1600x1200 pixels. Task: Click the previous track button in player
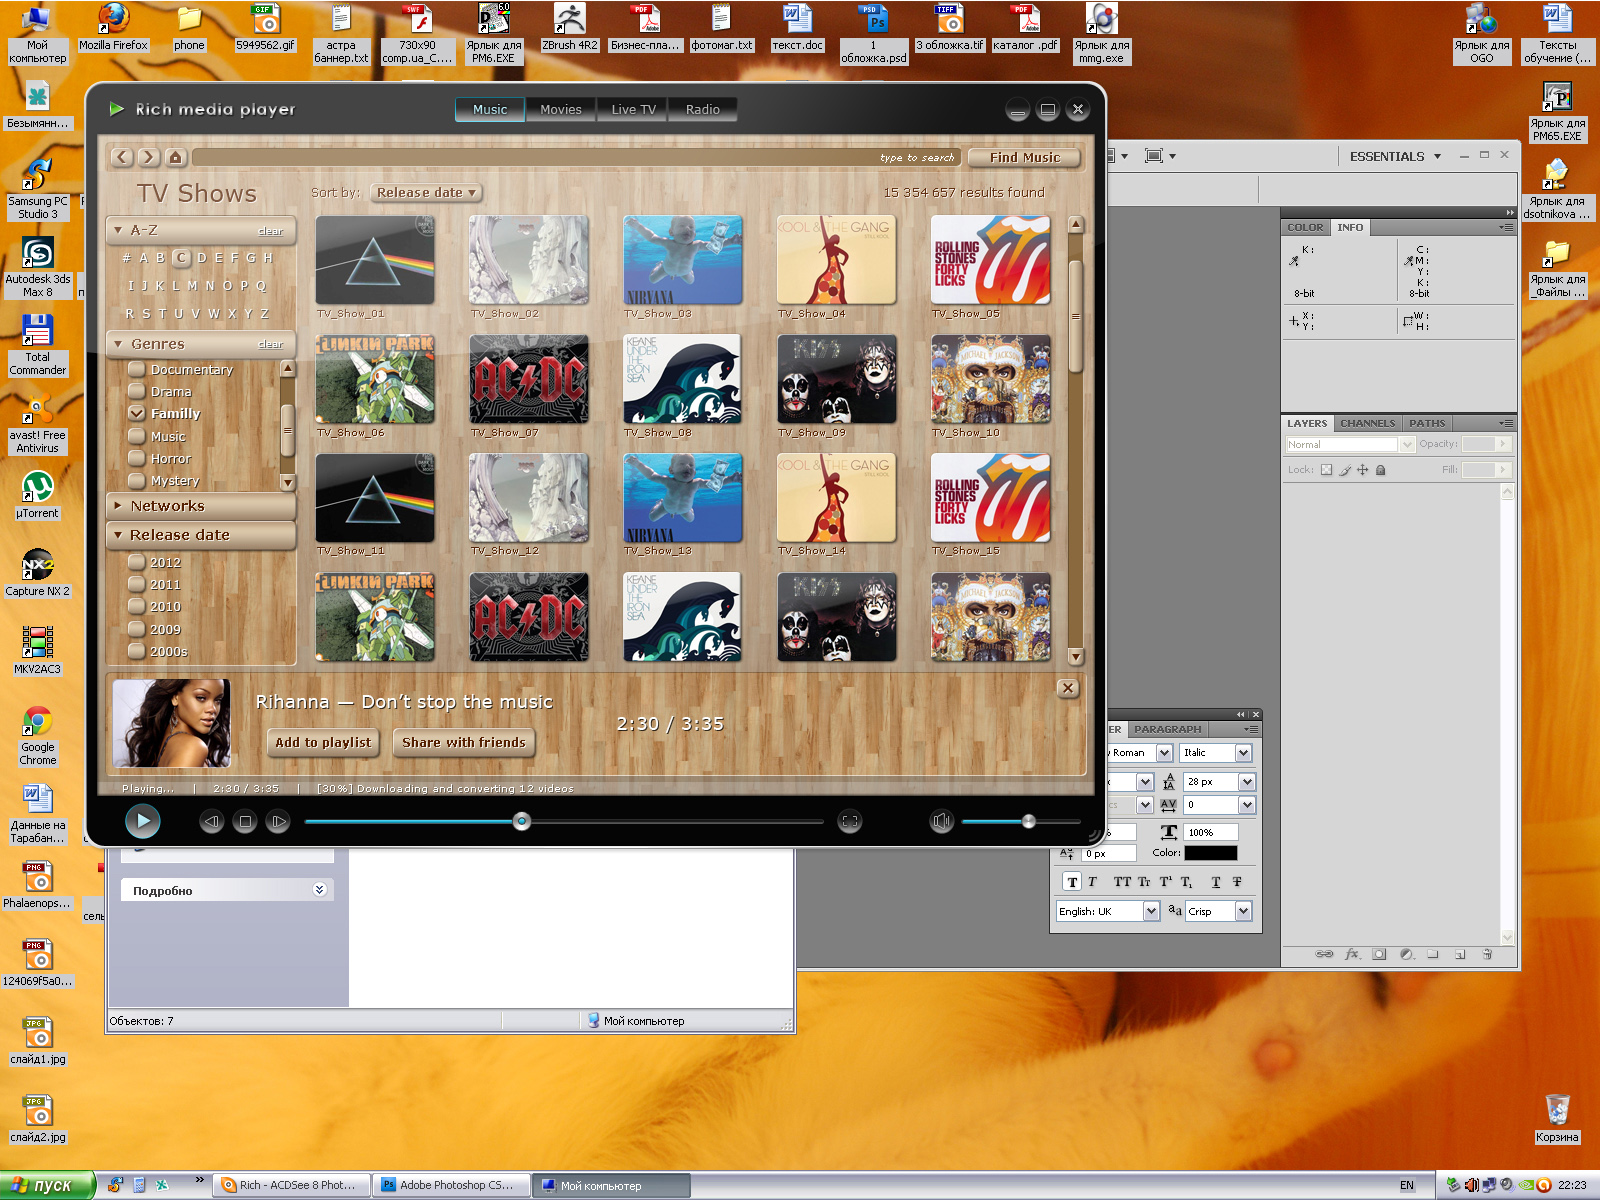click(211, 822)
